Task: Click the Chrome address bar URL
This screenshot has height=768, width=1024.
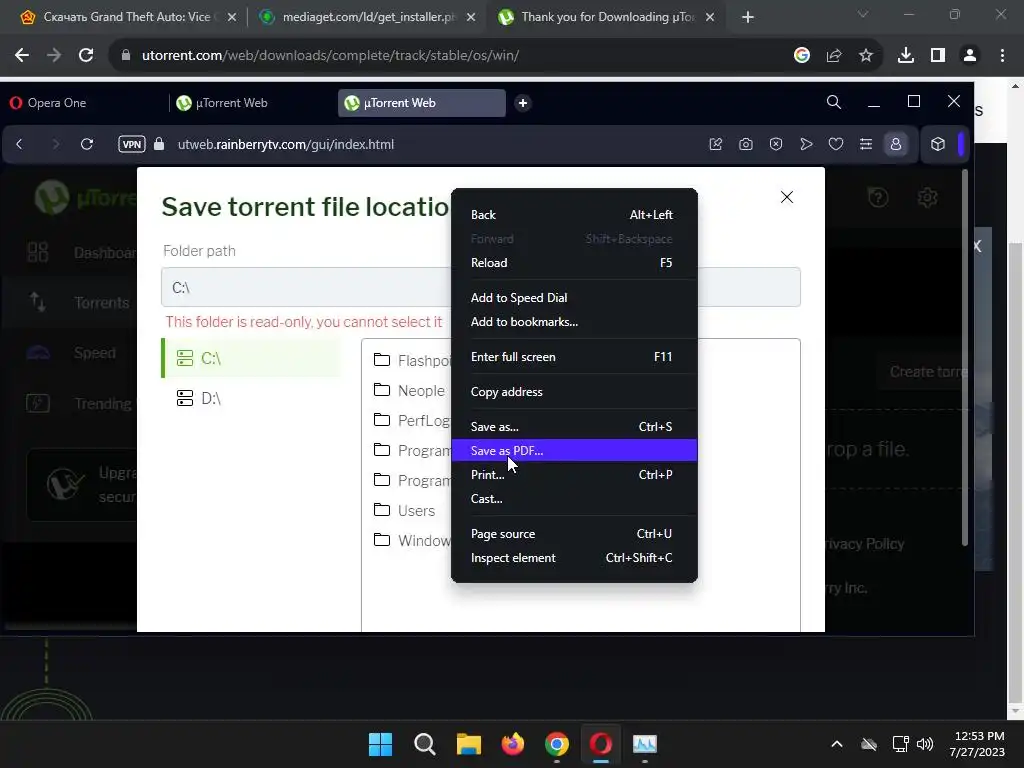Action: (330, 56)
